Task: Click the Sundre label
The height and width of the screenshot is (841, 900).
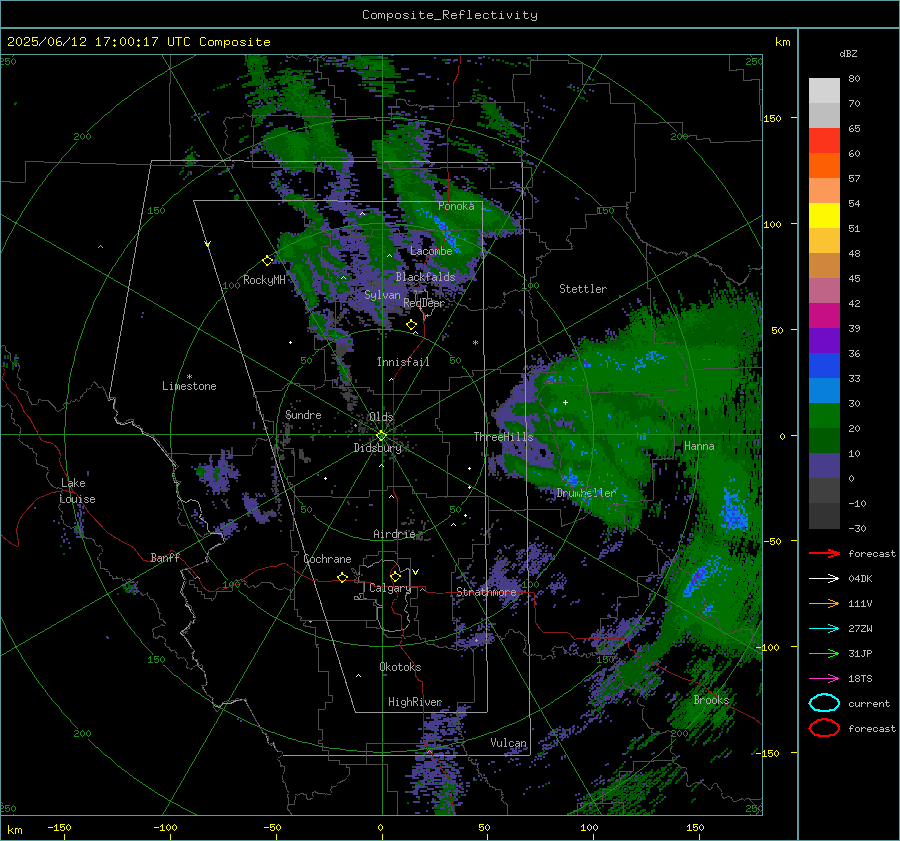Action: (x=303, y=414)
